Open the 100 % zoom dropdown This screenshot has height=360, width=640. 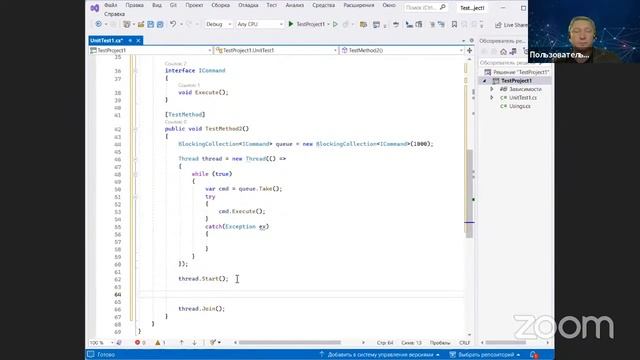pos(101,343)
